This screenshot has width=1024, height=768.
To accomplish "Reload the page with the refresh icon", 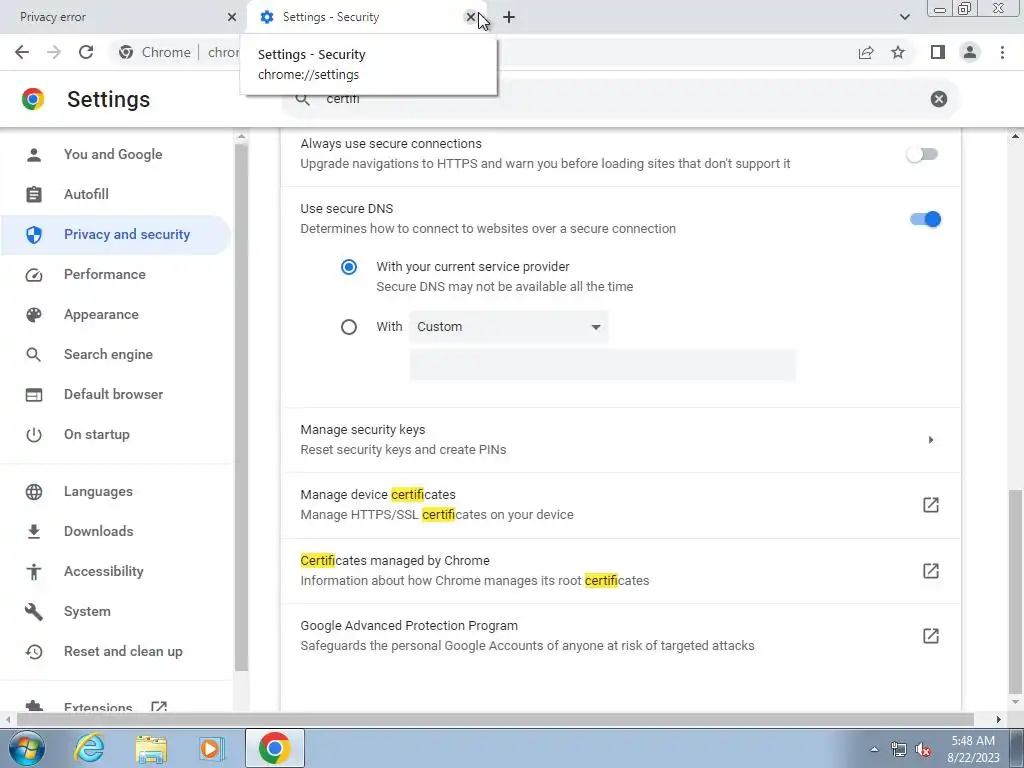I will coord(86,52).
